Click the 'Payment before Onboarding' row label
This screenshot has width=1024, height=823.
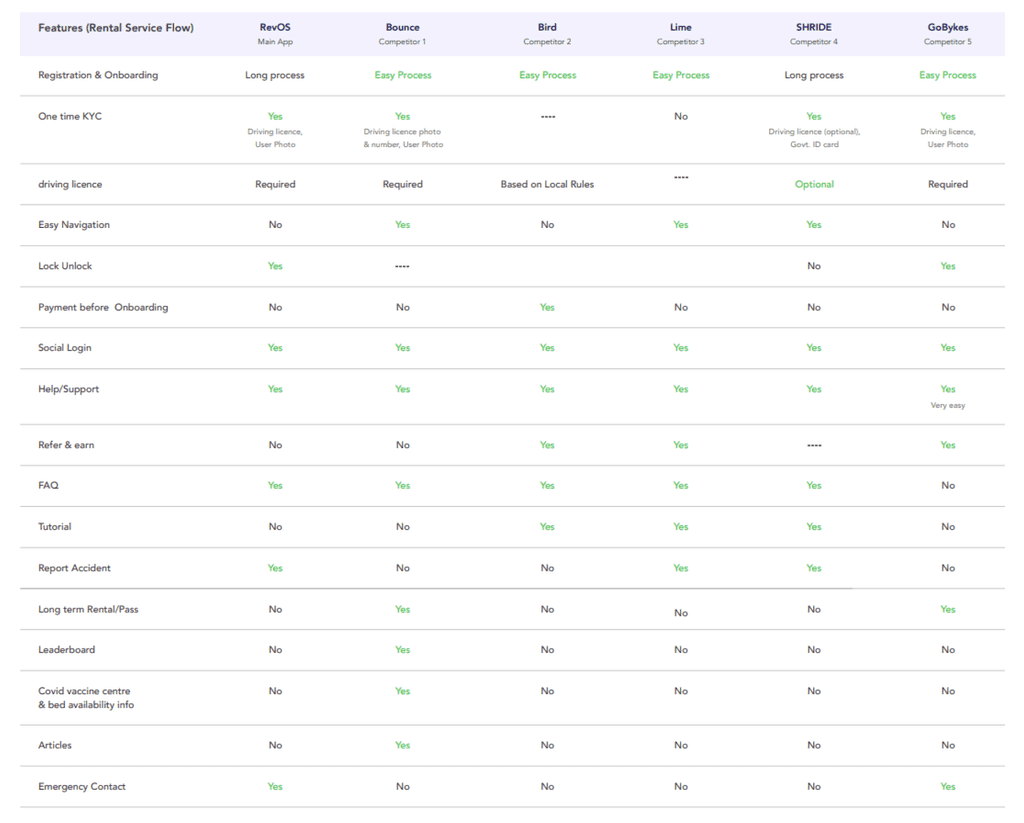tap(103, 307)
